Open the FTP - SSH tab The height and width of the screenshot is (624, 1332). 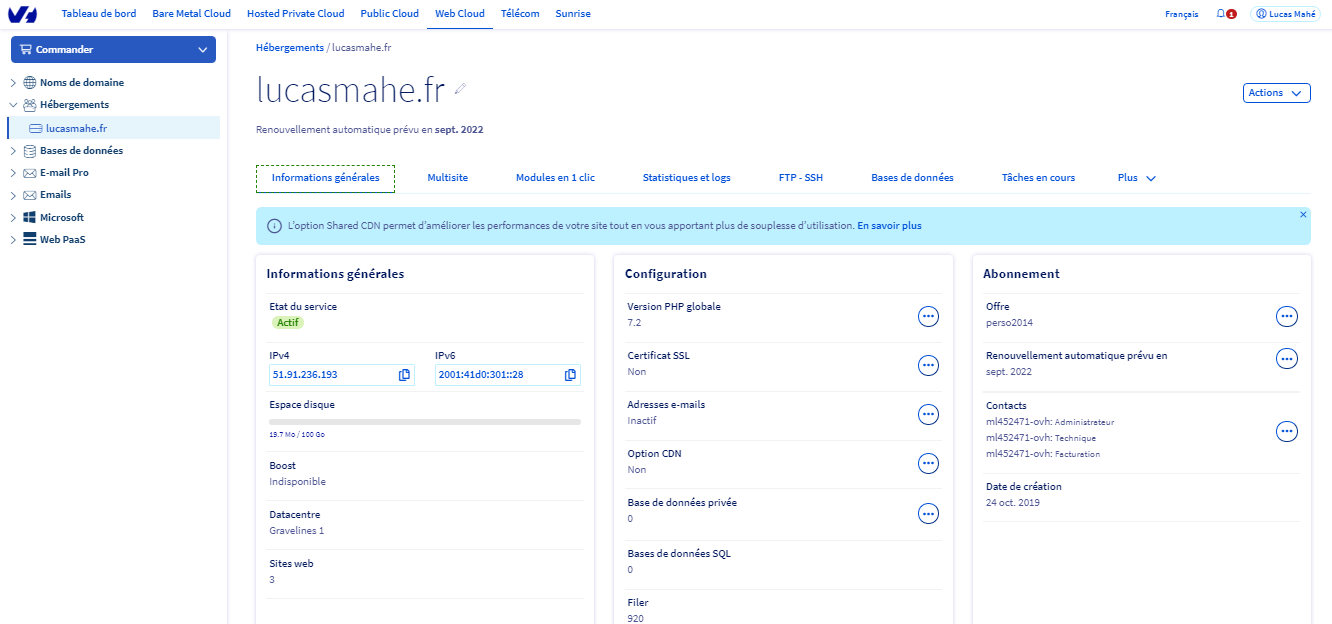(x=801, y=178)
